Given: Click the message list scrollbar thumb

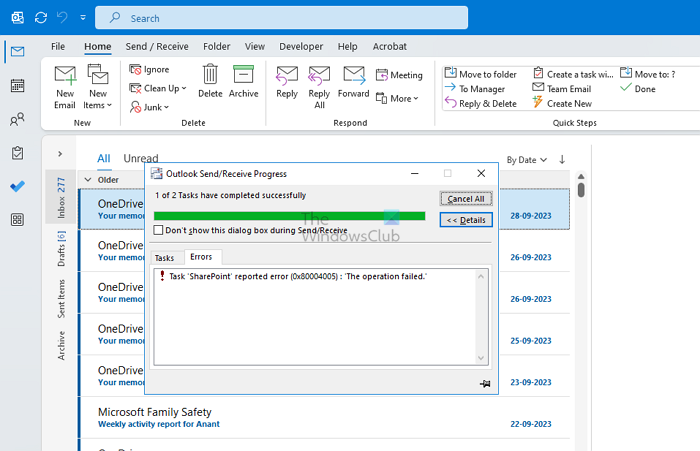Looking at the screenshot, I should 581,190.
